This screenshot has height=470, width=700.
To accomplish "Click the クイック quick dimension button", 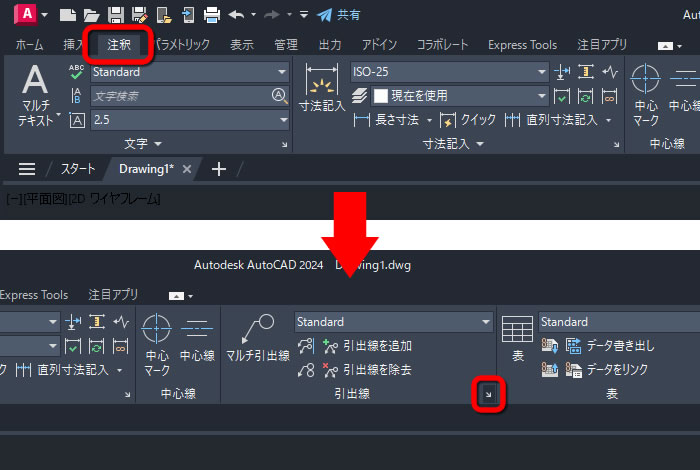I will click(467, 120).
